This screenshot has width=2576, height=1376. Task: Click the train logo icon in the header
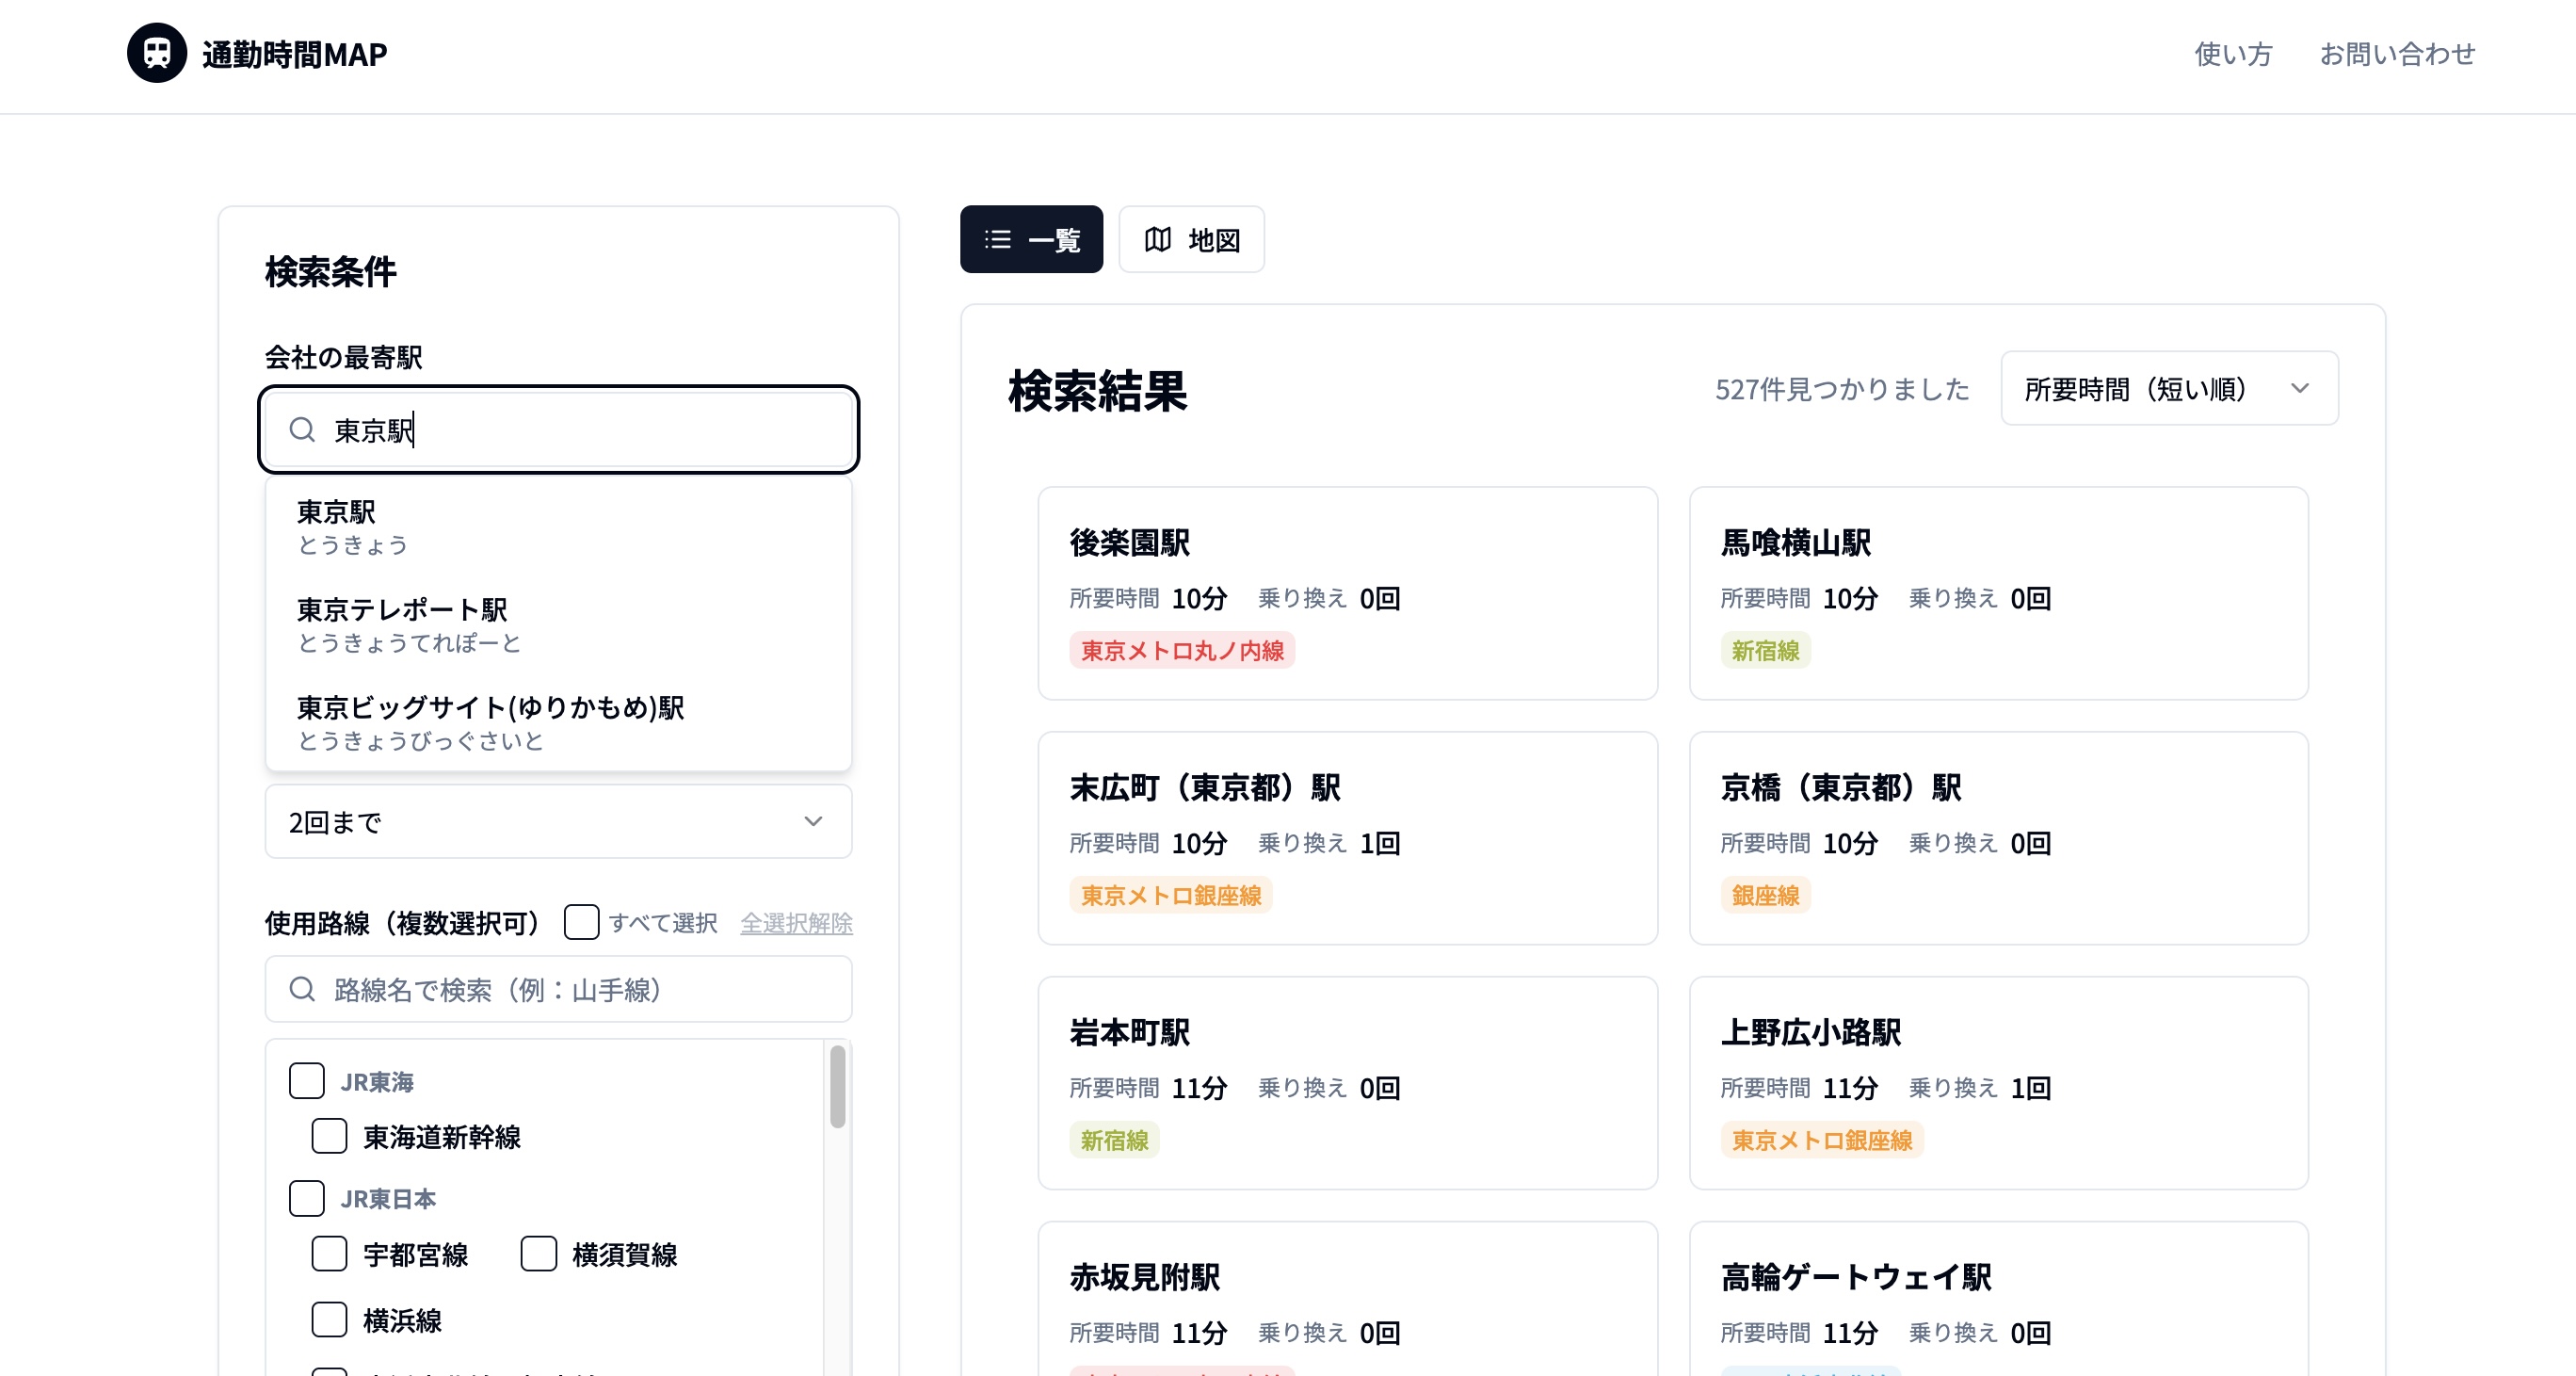pos(156,53)
